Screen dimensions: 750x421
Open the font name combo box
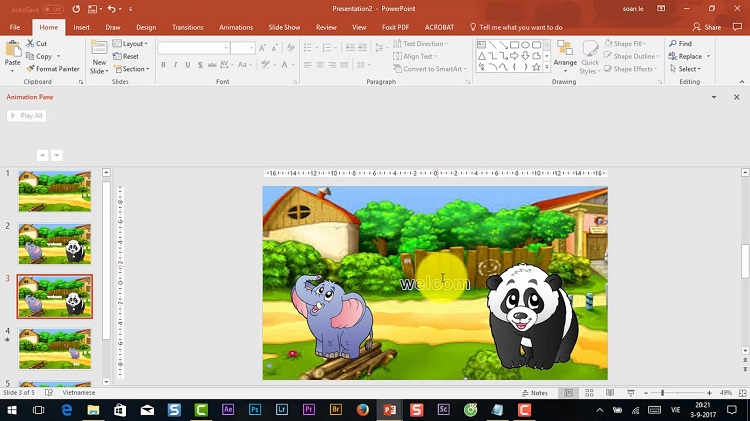[194, 48]
